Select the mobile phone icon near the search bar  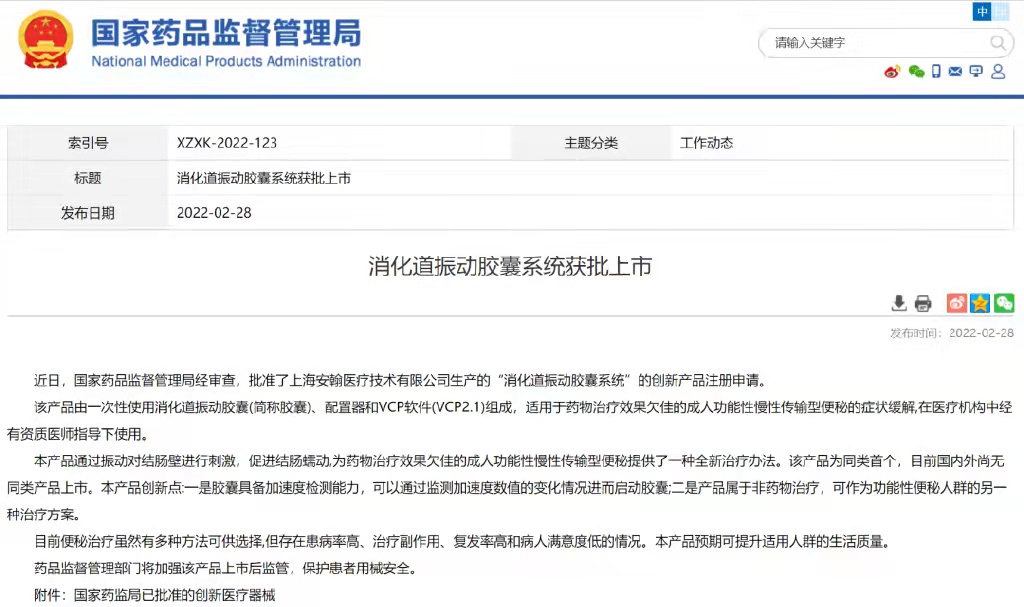[x=936, y=72]
